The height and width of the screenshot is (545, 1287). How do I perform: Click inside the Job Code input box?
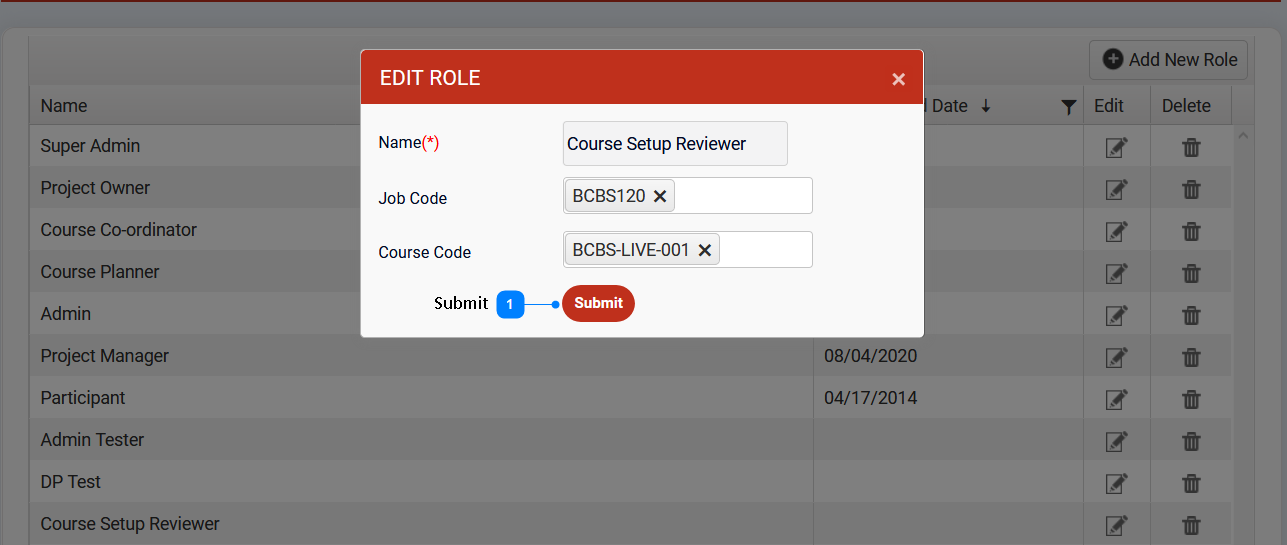[x=745, y=196]
